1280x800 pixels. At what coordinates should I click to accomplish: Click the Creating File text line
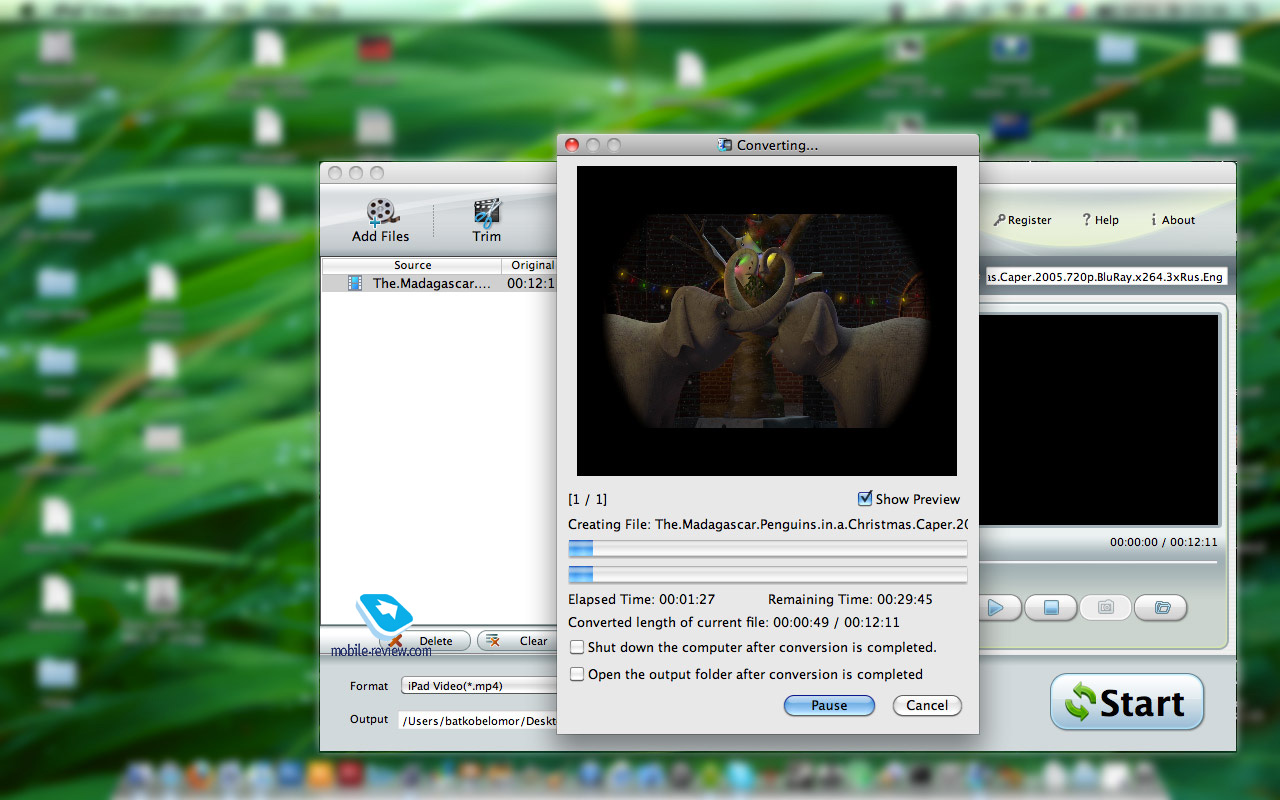click(768, 524)
